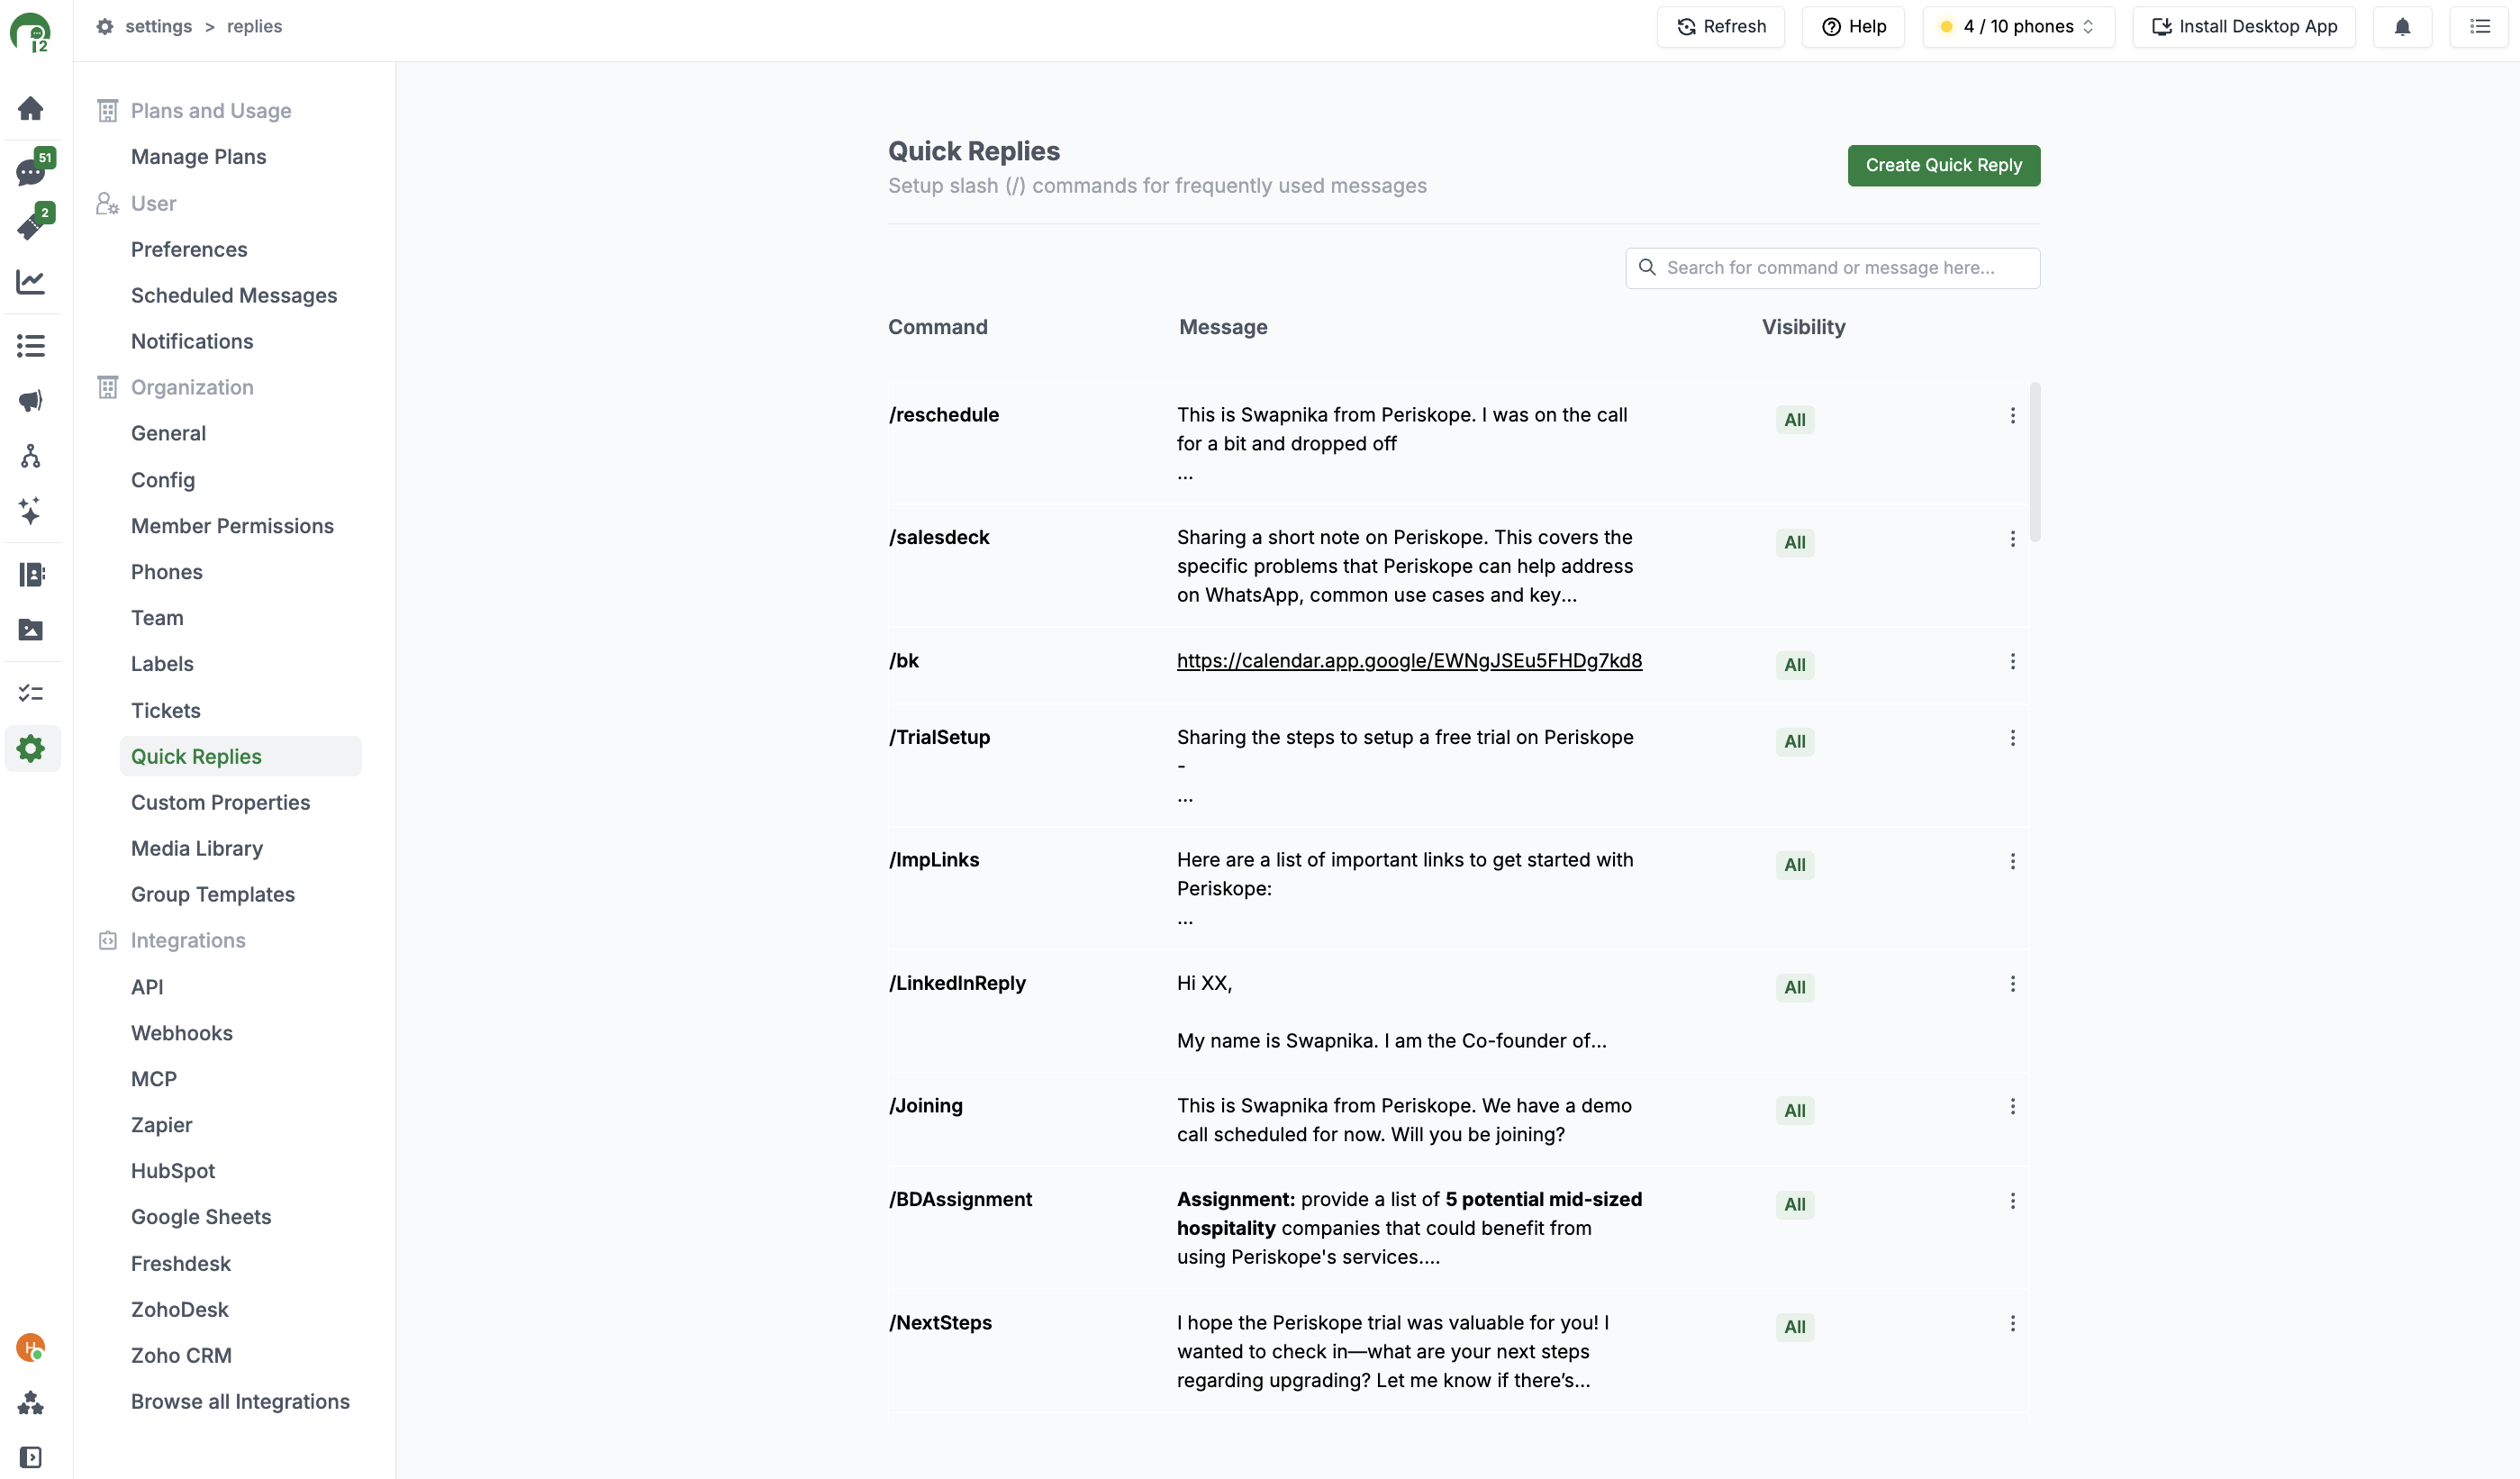
Task: Open options menu for /reschedule reply
Action: pos(2012,416)
